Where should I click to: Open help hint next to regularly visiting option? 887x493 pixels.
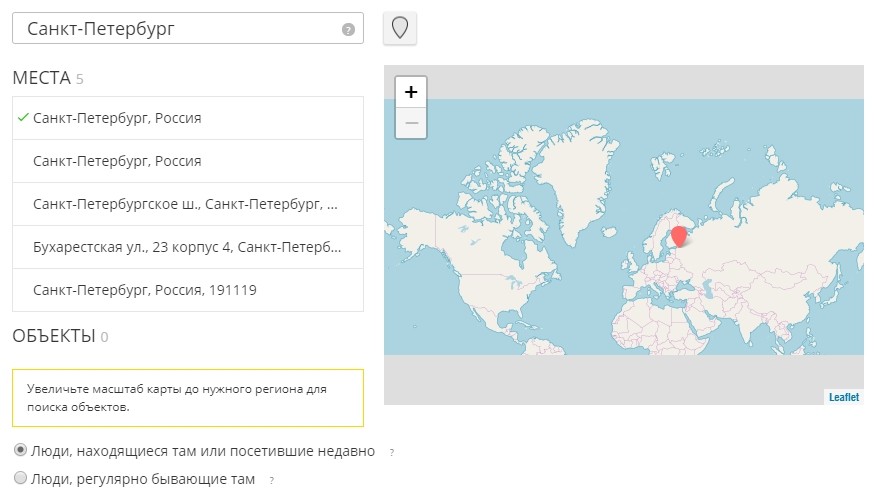coord(272,481)
